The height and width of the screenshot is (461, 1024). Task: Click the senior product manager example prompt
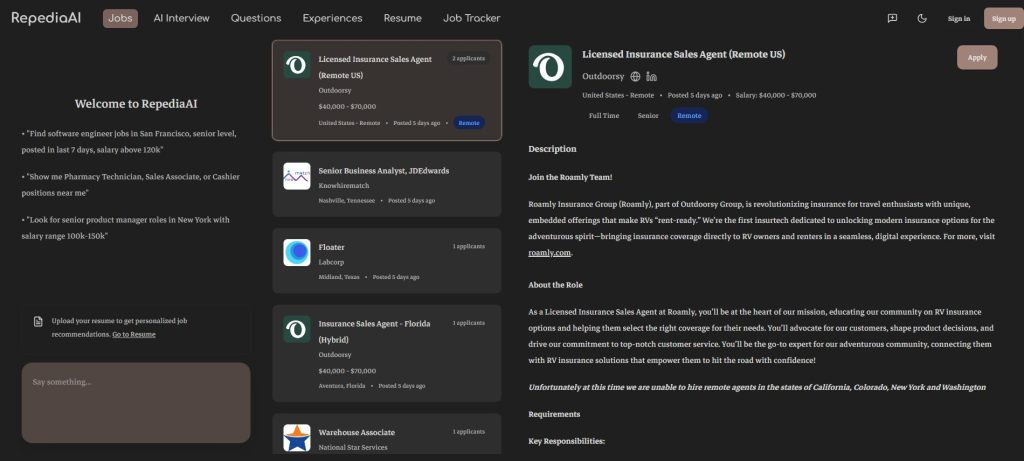pos(125,228)
